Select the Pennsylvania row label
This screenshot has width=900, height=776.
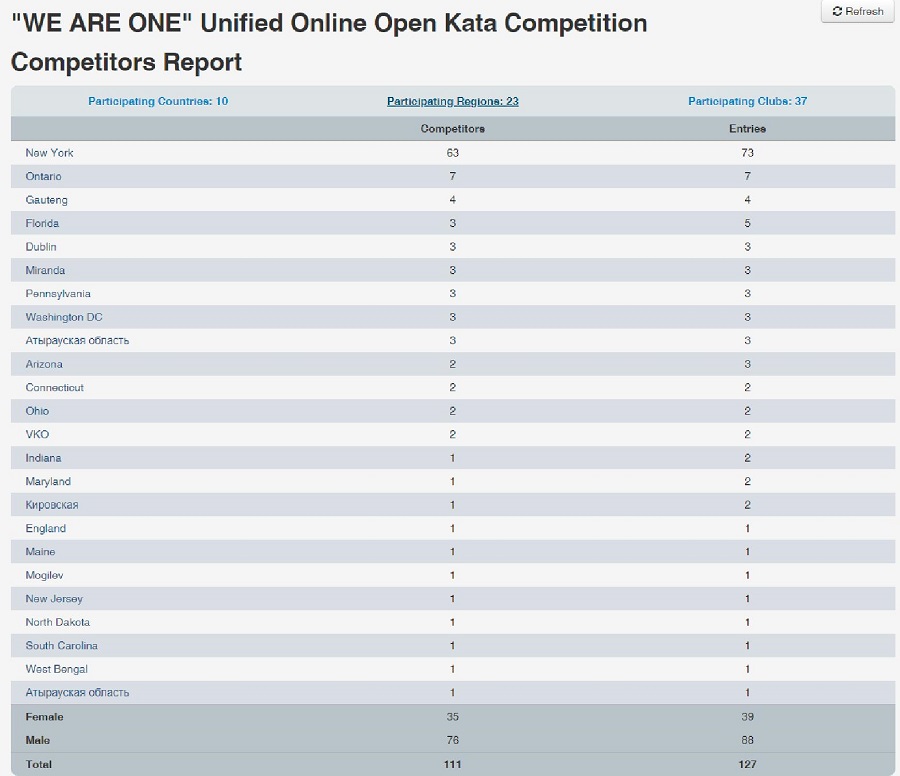58,294
